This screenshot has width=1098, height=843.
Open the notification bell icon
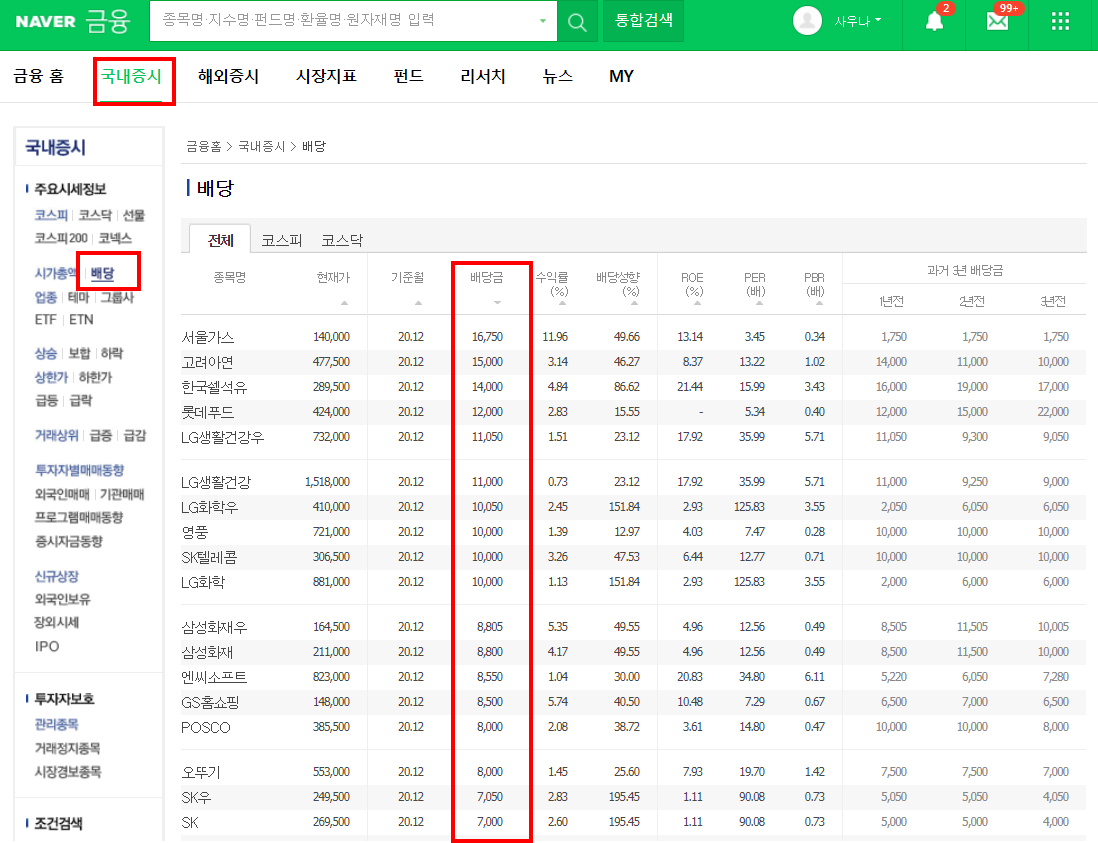pyautogui.click(x=934, y=21)
